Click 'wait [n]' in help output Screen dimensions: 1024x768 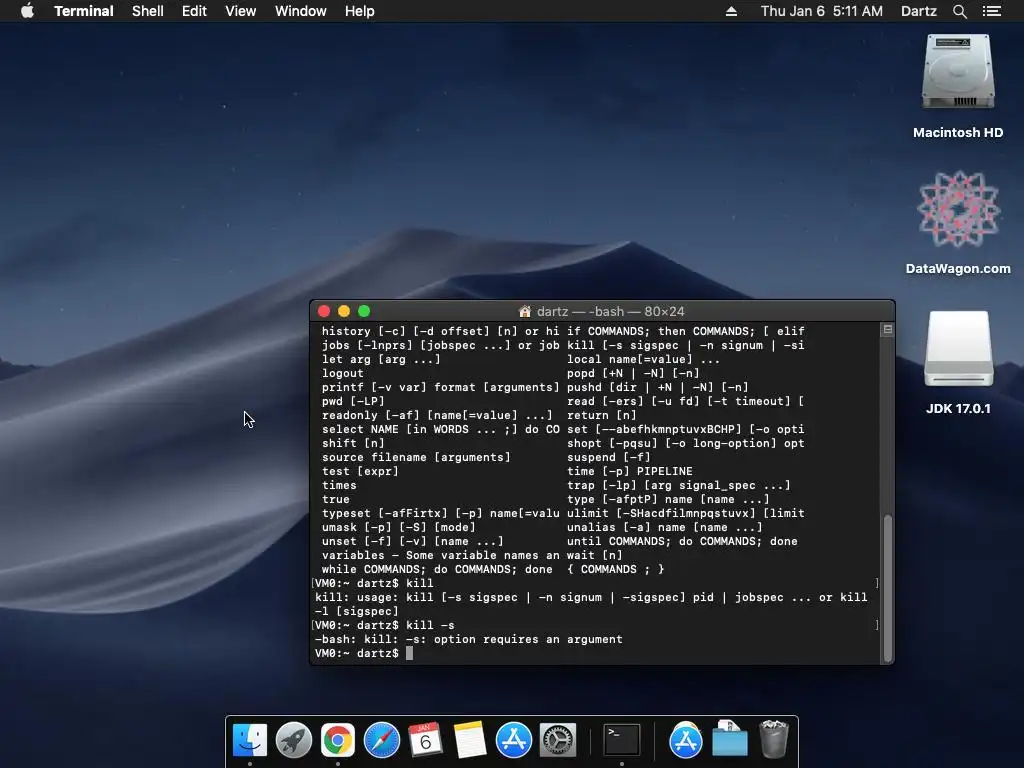[x=594, y=555]
